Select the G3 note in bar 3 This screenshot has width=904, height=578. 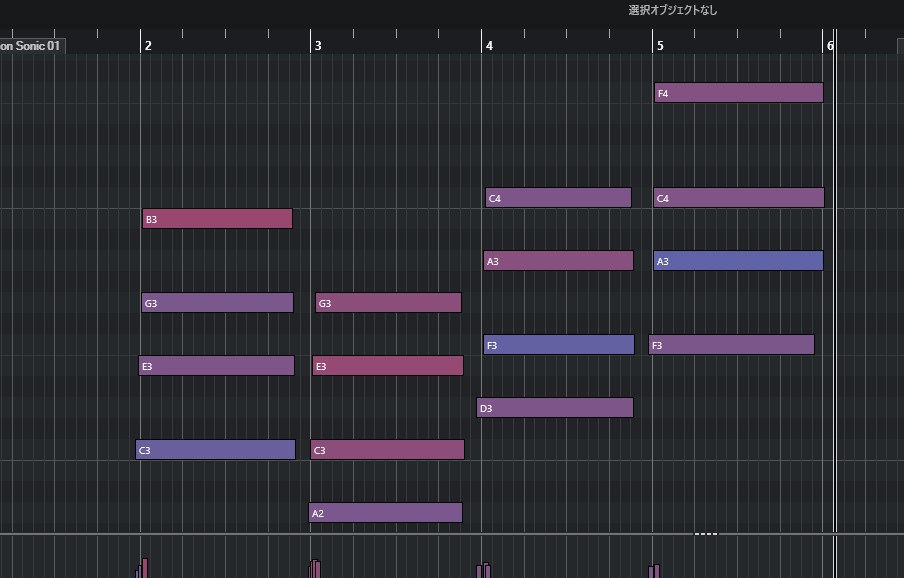388,303
